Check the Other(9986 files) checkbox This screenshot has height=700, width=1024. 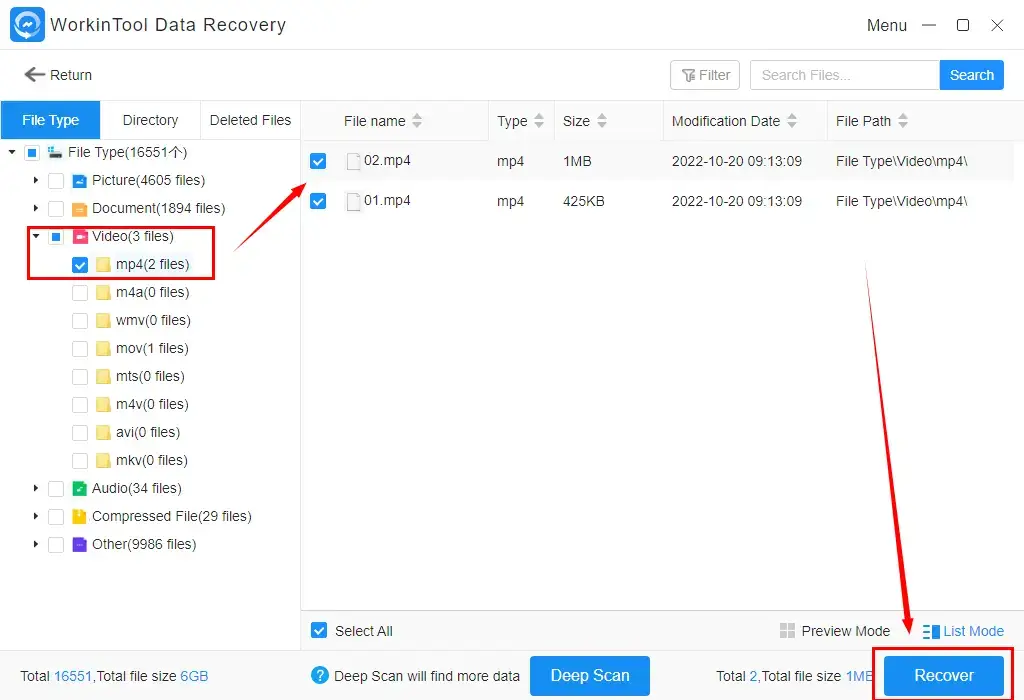[56, 545]
